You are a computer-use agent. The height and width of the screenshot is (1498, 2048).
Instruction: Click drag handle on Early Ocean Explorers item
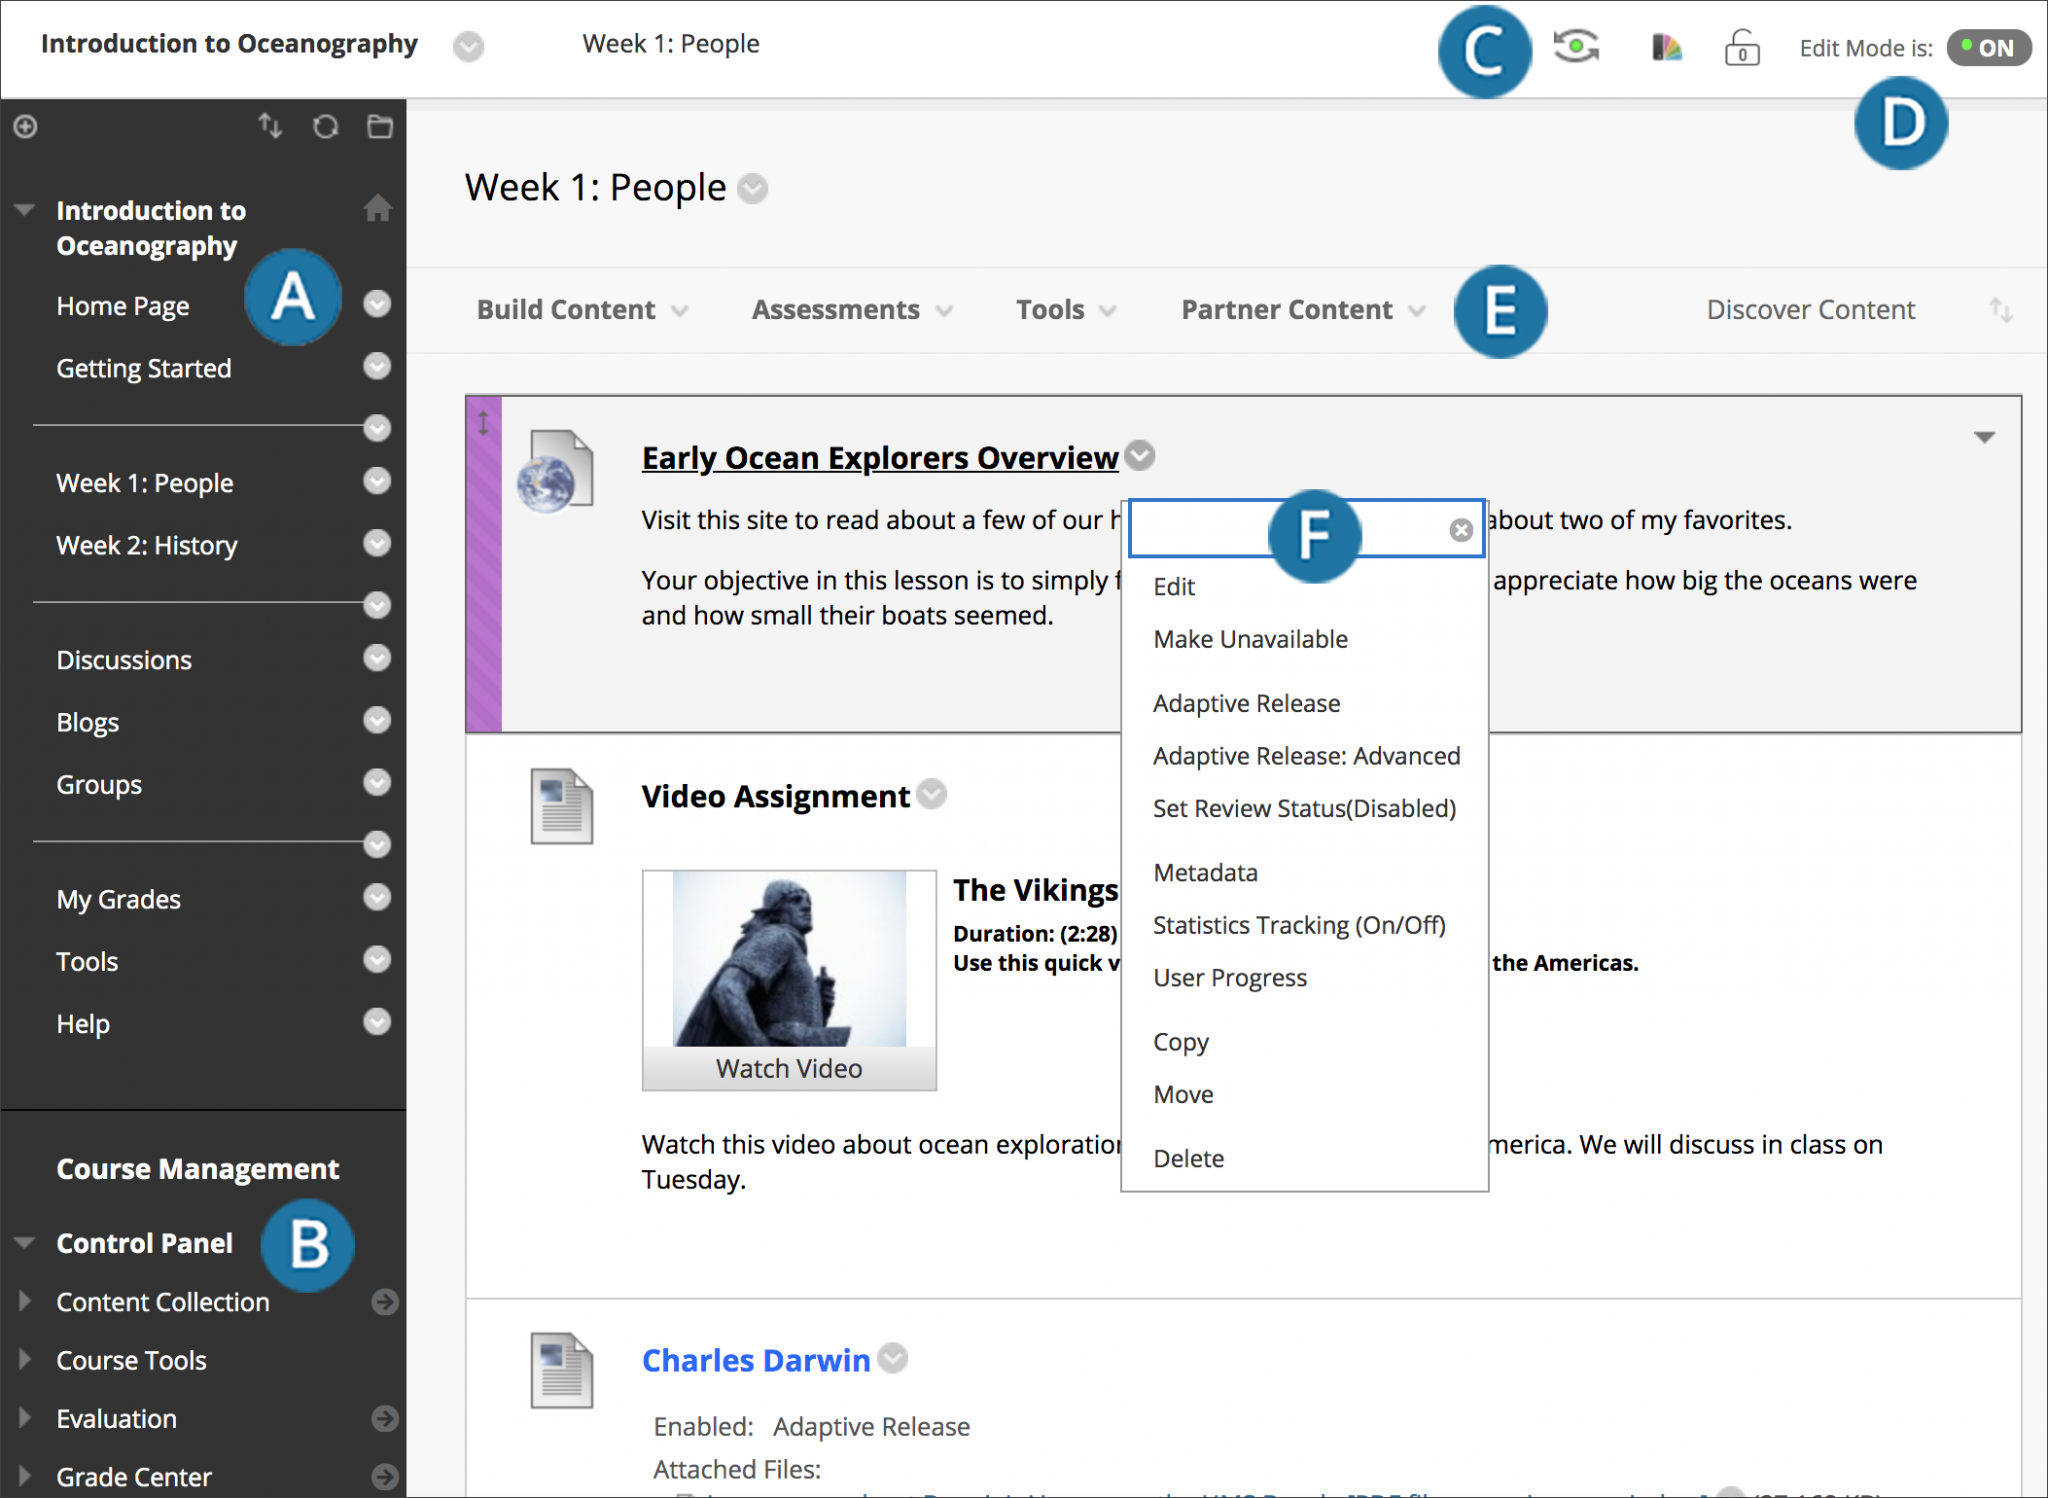(484, 423)
